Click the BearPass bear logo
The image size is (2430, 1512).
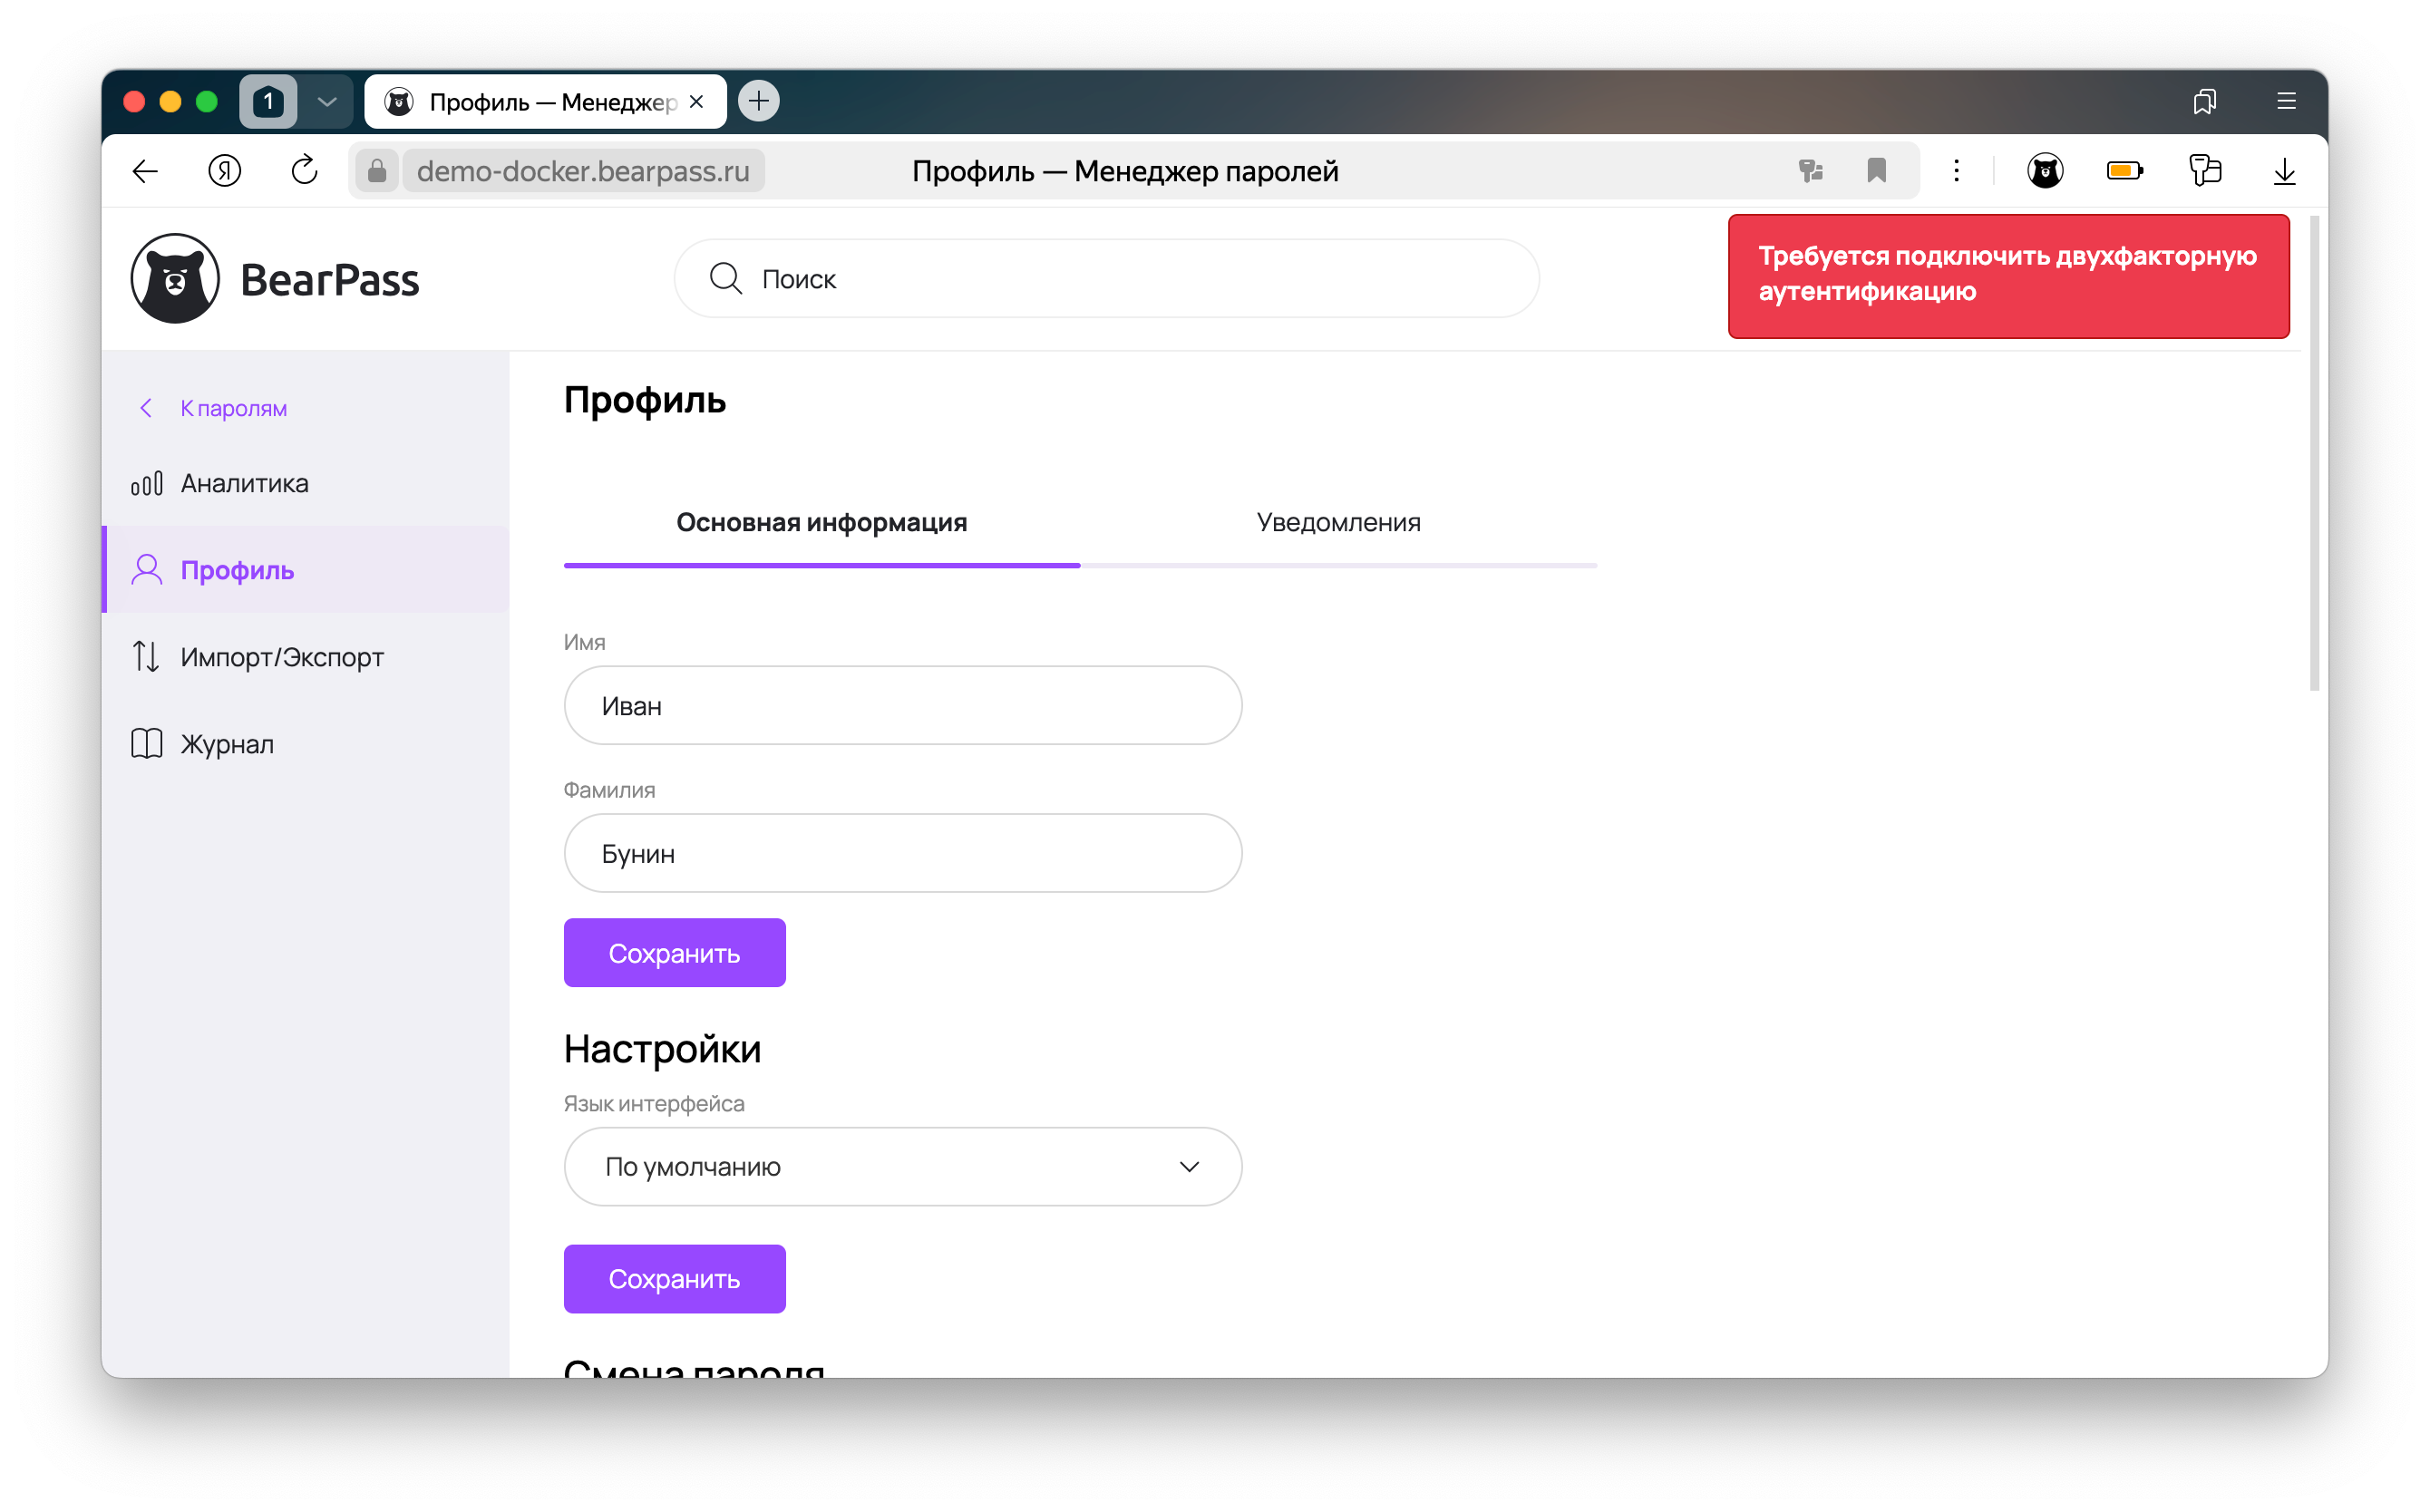pyautogui.click(x=175, y=279)
